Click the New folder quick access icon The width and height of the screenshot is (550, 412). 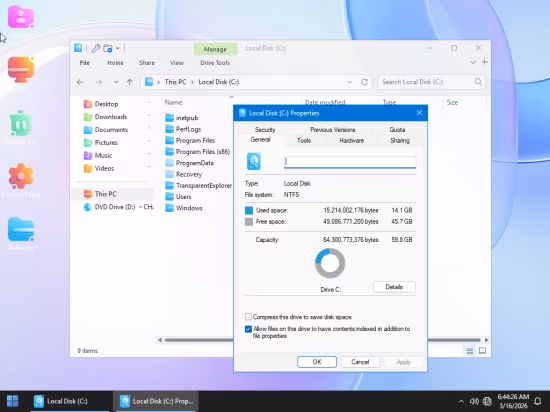point(108,48)
